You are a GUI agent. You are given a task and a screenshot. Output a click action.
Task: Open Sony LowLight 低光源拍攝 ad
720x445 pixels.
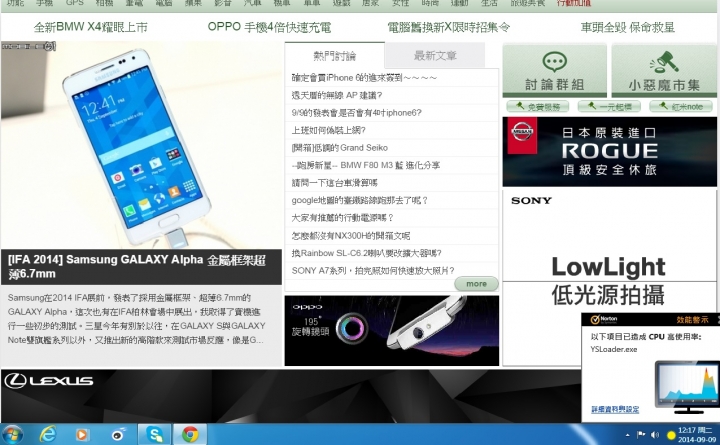(608, 280)
